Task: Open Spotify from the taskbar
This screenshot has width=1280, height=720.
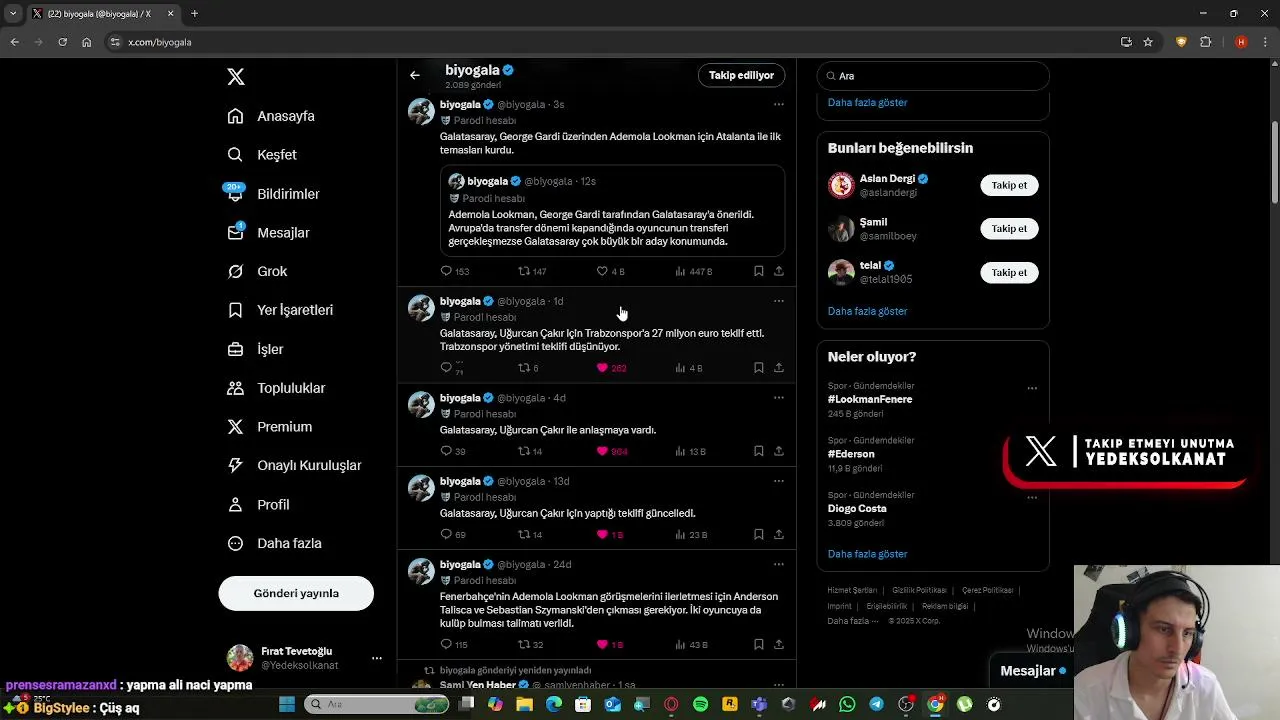Action: click(700, 705)
